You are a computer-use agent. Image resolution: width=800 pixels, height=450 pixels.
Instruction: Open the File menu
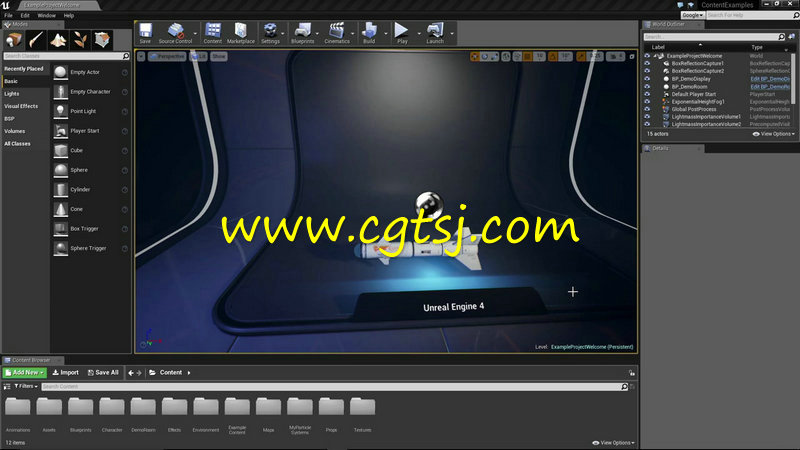(x=9, y=16)
